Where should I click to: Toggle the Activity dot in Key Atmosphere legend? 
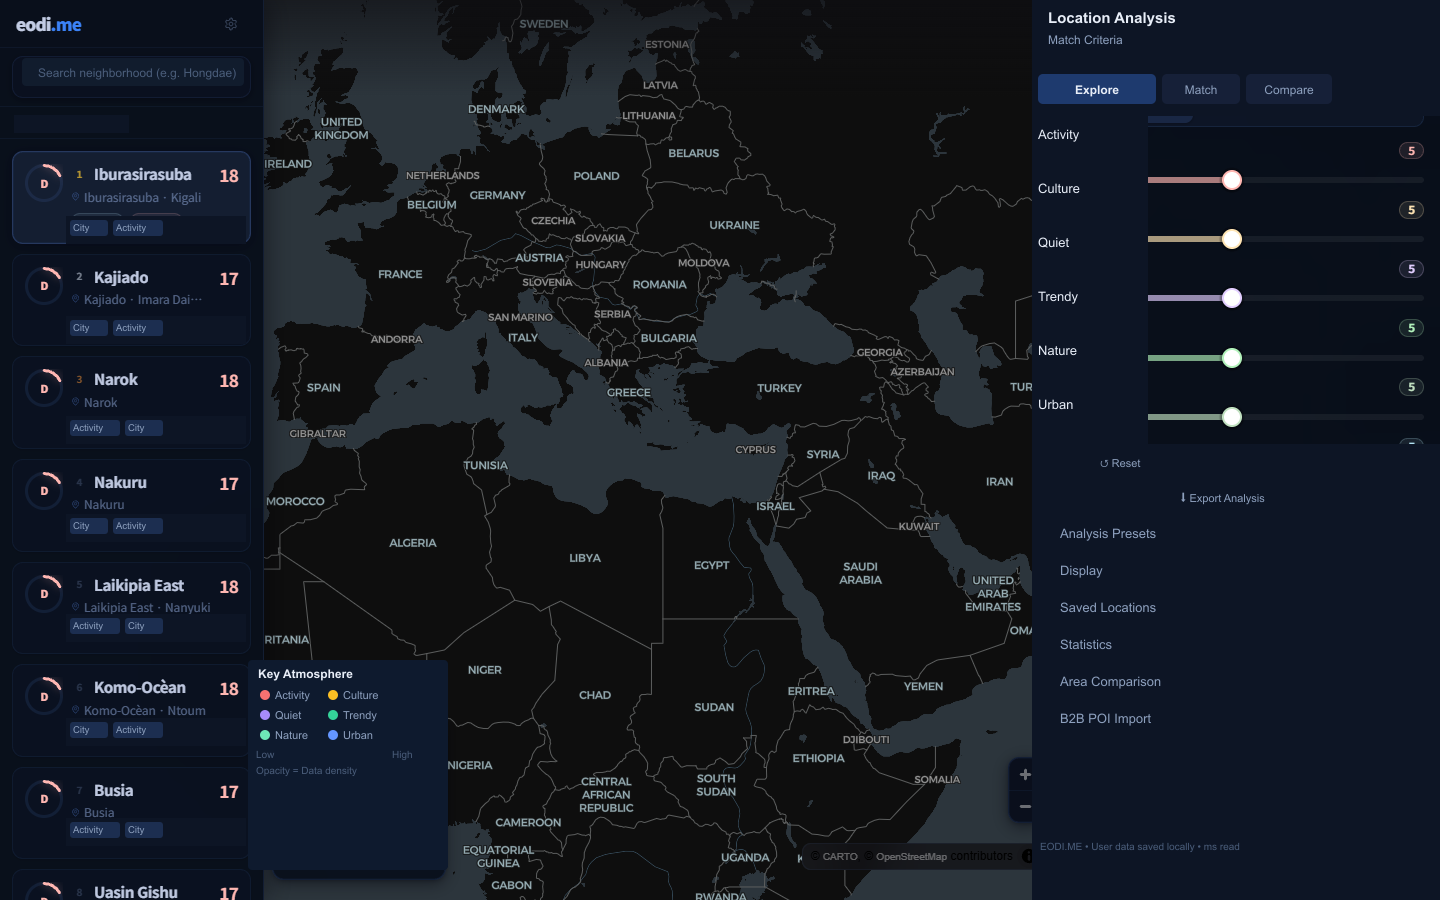264,695
